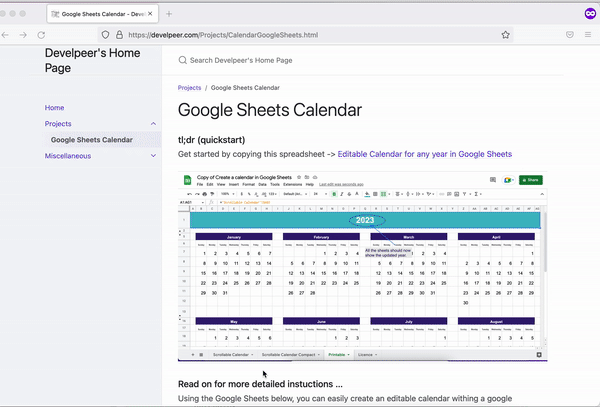Click the Projects breadcrumb link
This screenshot has width=600, height=407.
(189, 88)
